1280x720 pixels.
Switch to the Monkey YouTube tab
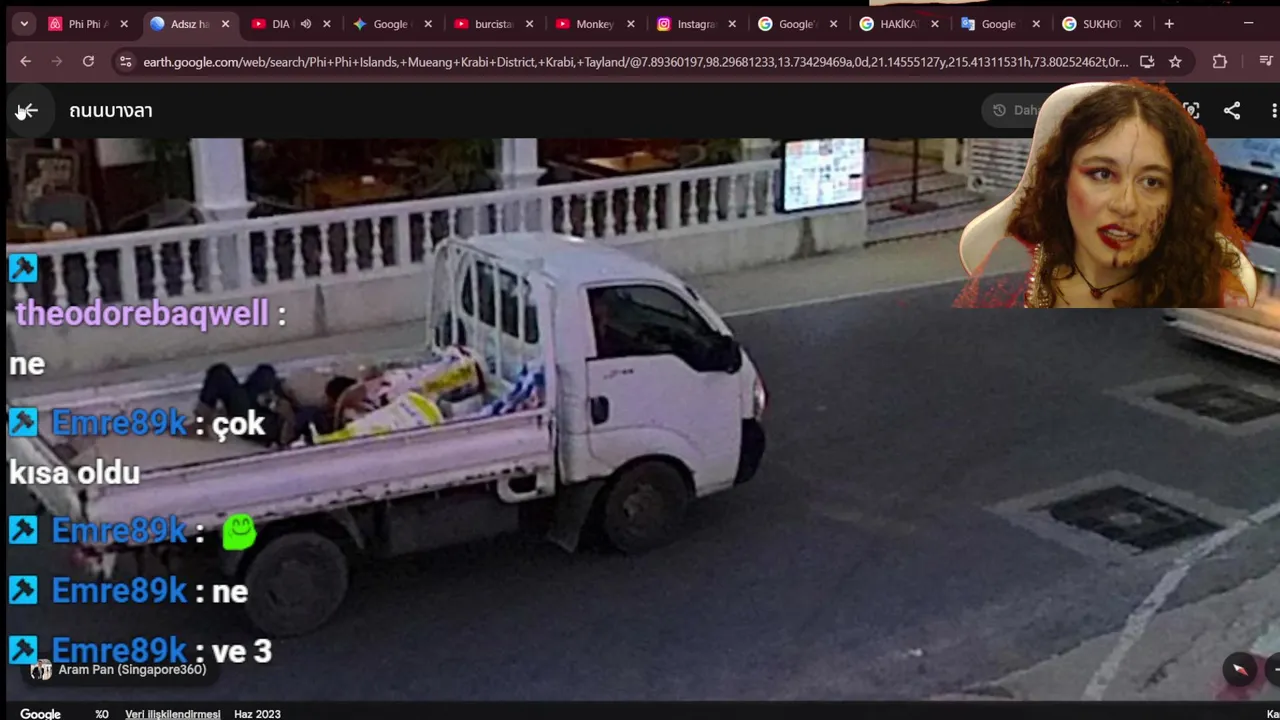(594, 24)
